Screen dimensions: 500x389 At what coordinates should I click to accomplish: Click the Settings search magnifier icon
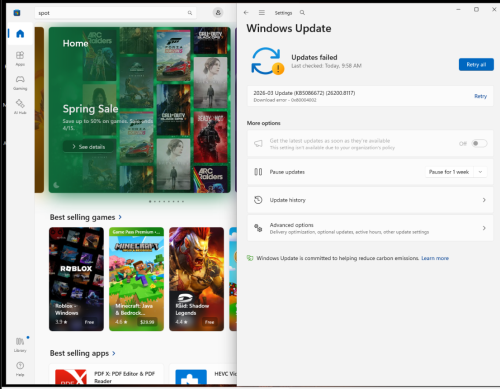tap(302, 13)
